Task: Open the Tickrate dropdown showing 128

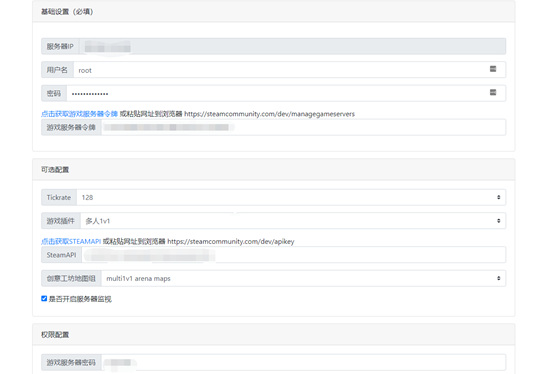Action: click(291, 197)
